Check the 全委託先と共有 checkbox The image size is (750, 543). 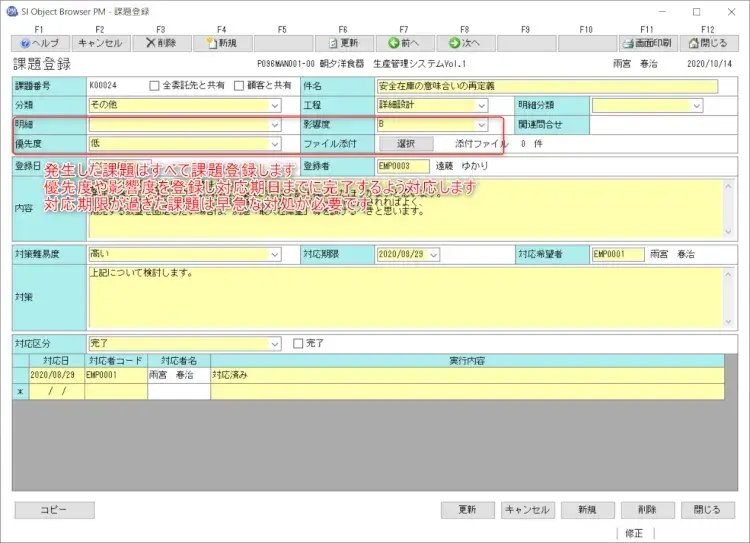(x=154, y=86)
